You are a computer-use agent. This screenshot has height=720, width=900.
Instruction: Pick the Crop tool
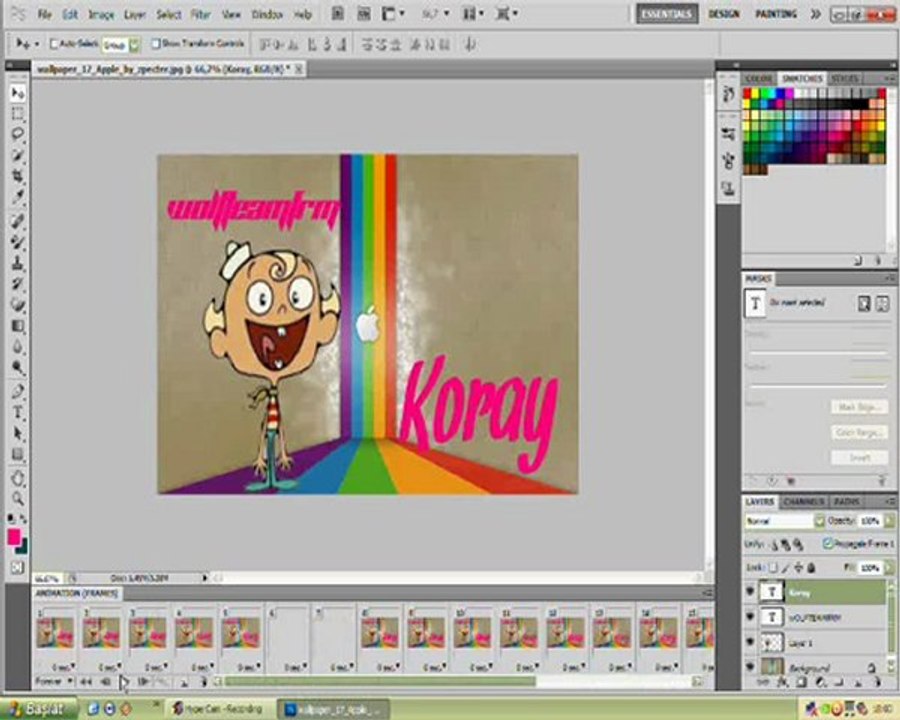pyautogui.click(x=18, y=177)
